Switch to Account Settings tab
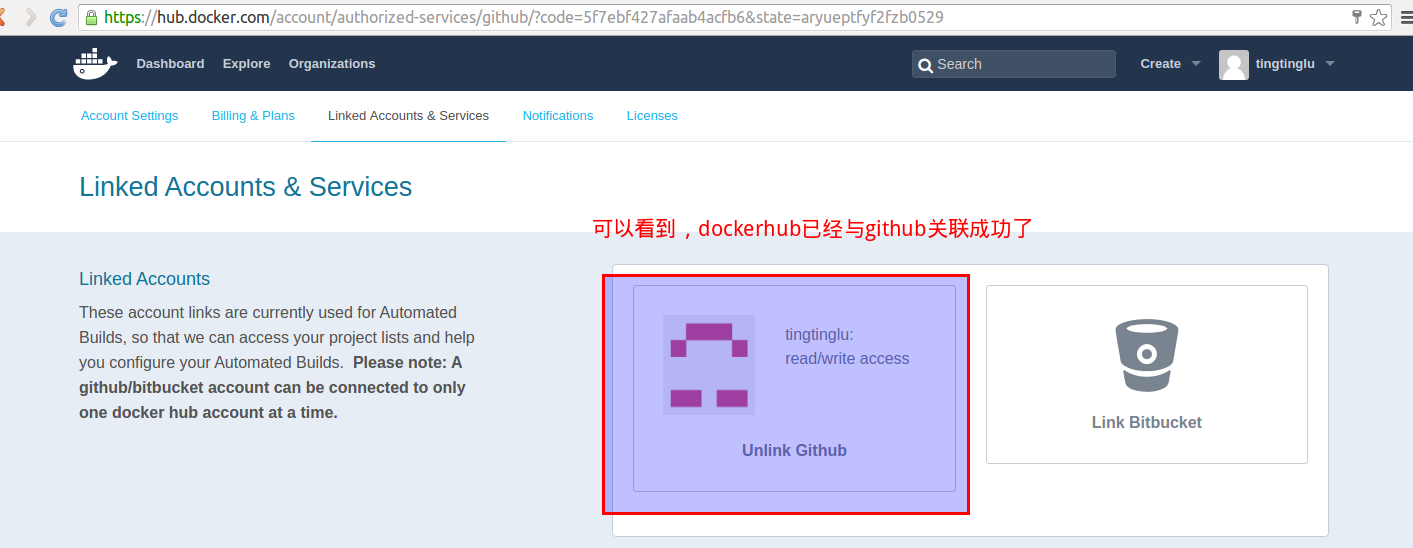1413x548 pixels. 129,116
